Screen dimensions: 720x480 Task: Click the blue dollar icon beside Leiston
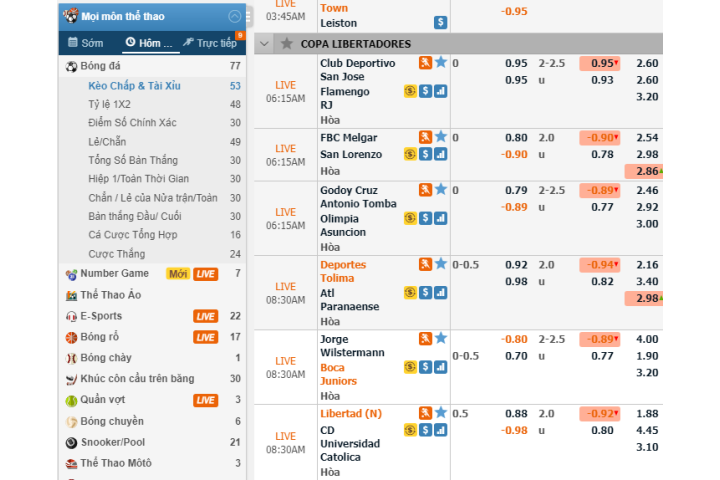tap(441, 22)
